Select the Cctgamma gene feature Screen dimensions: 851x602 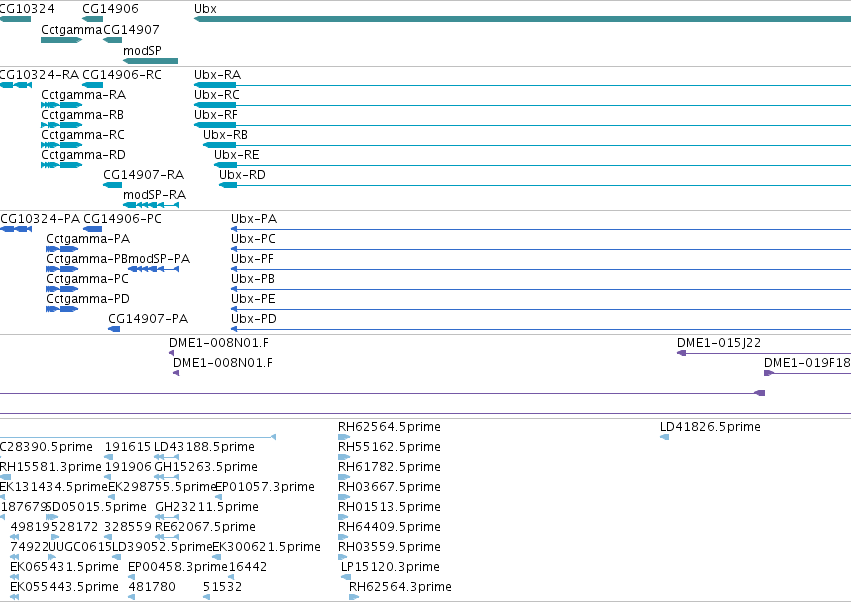(x=61, y=40)
